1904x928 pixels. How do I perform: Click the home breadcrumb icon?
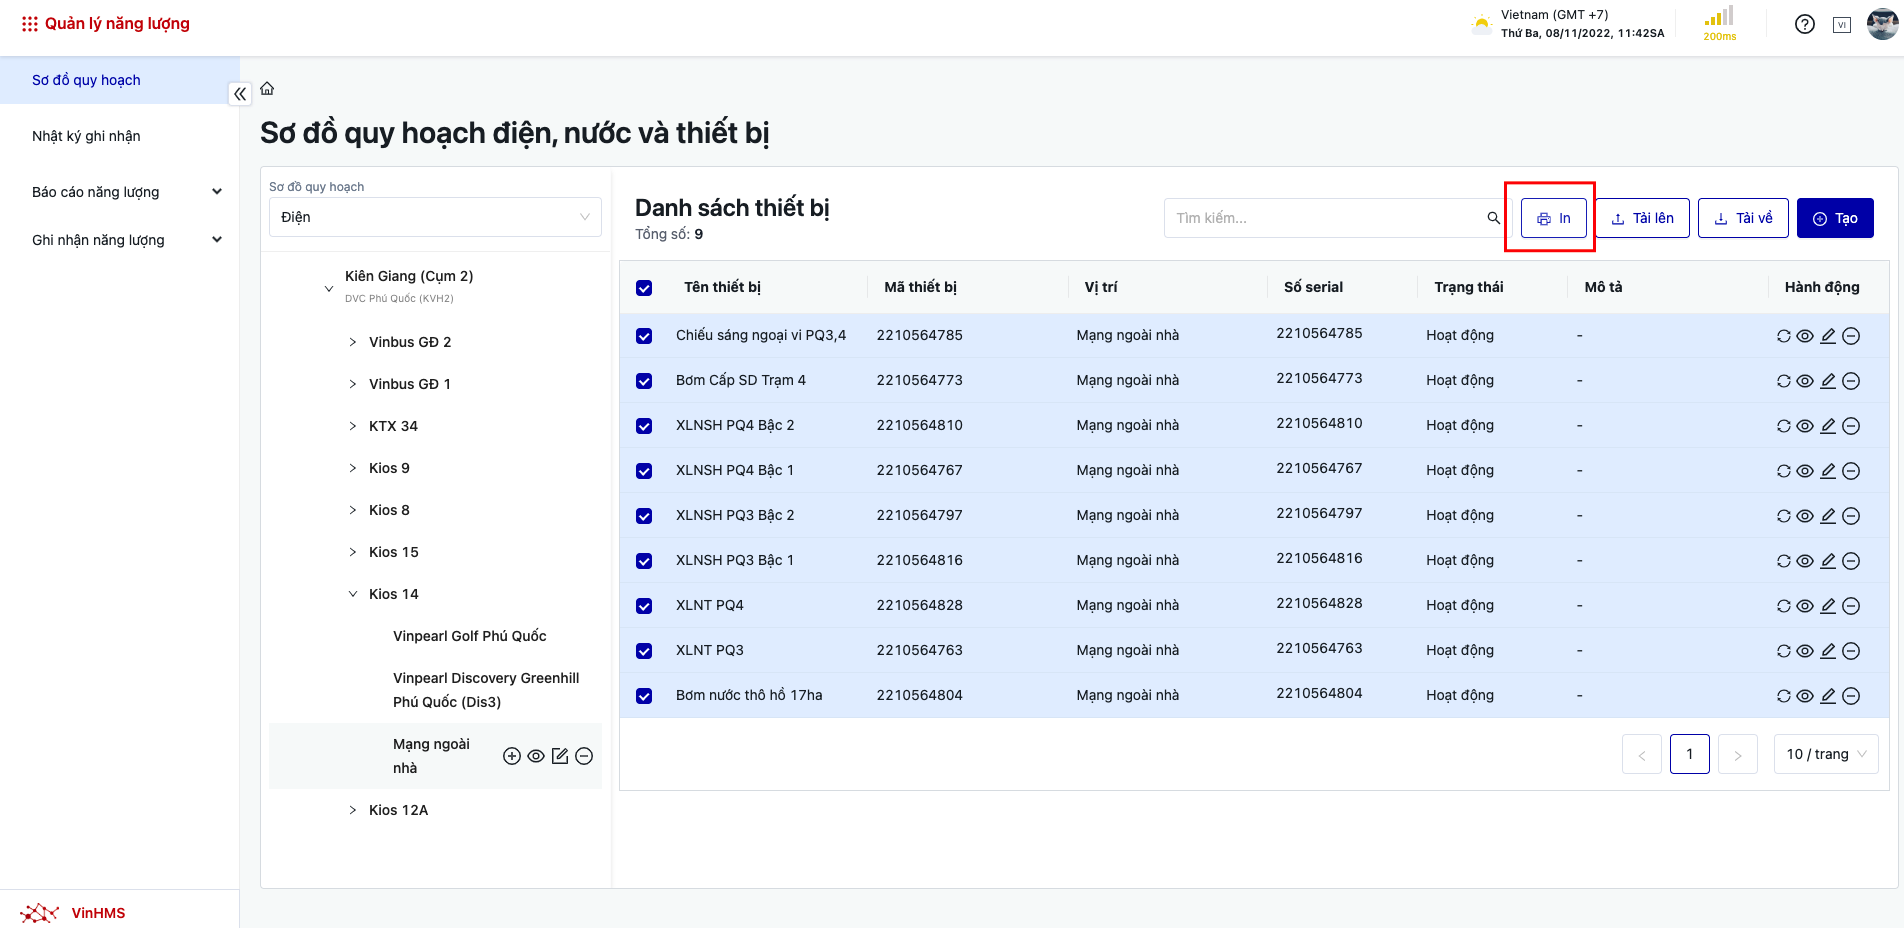(x=267, y=89)
